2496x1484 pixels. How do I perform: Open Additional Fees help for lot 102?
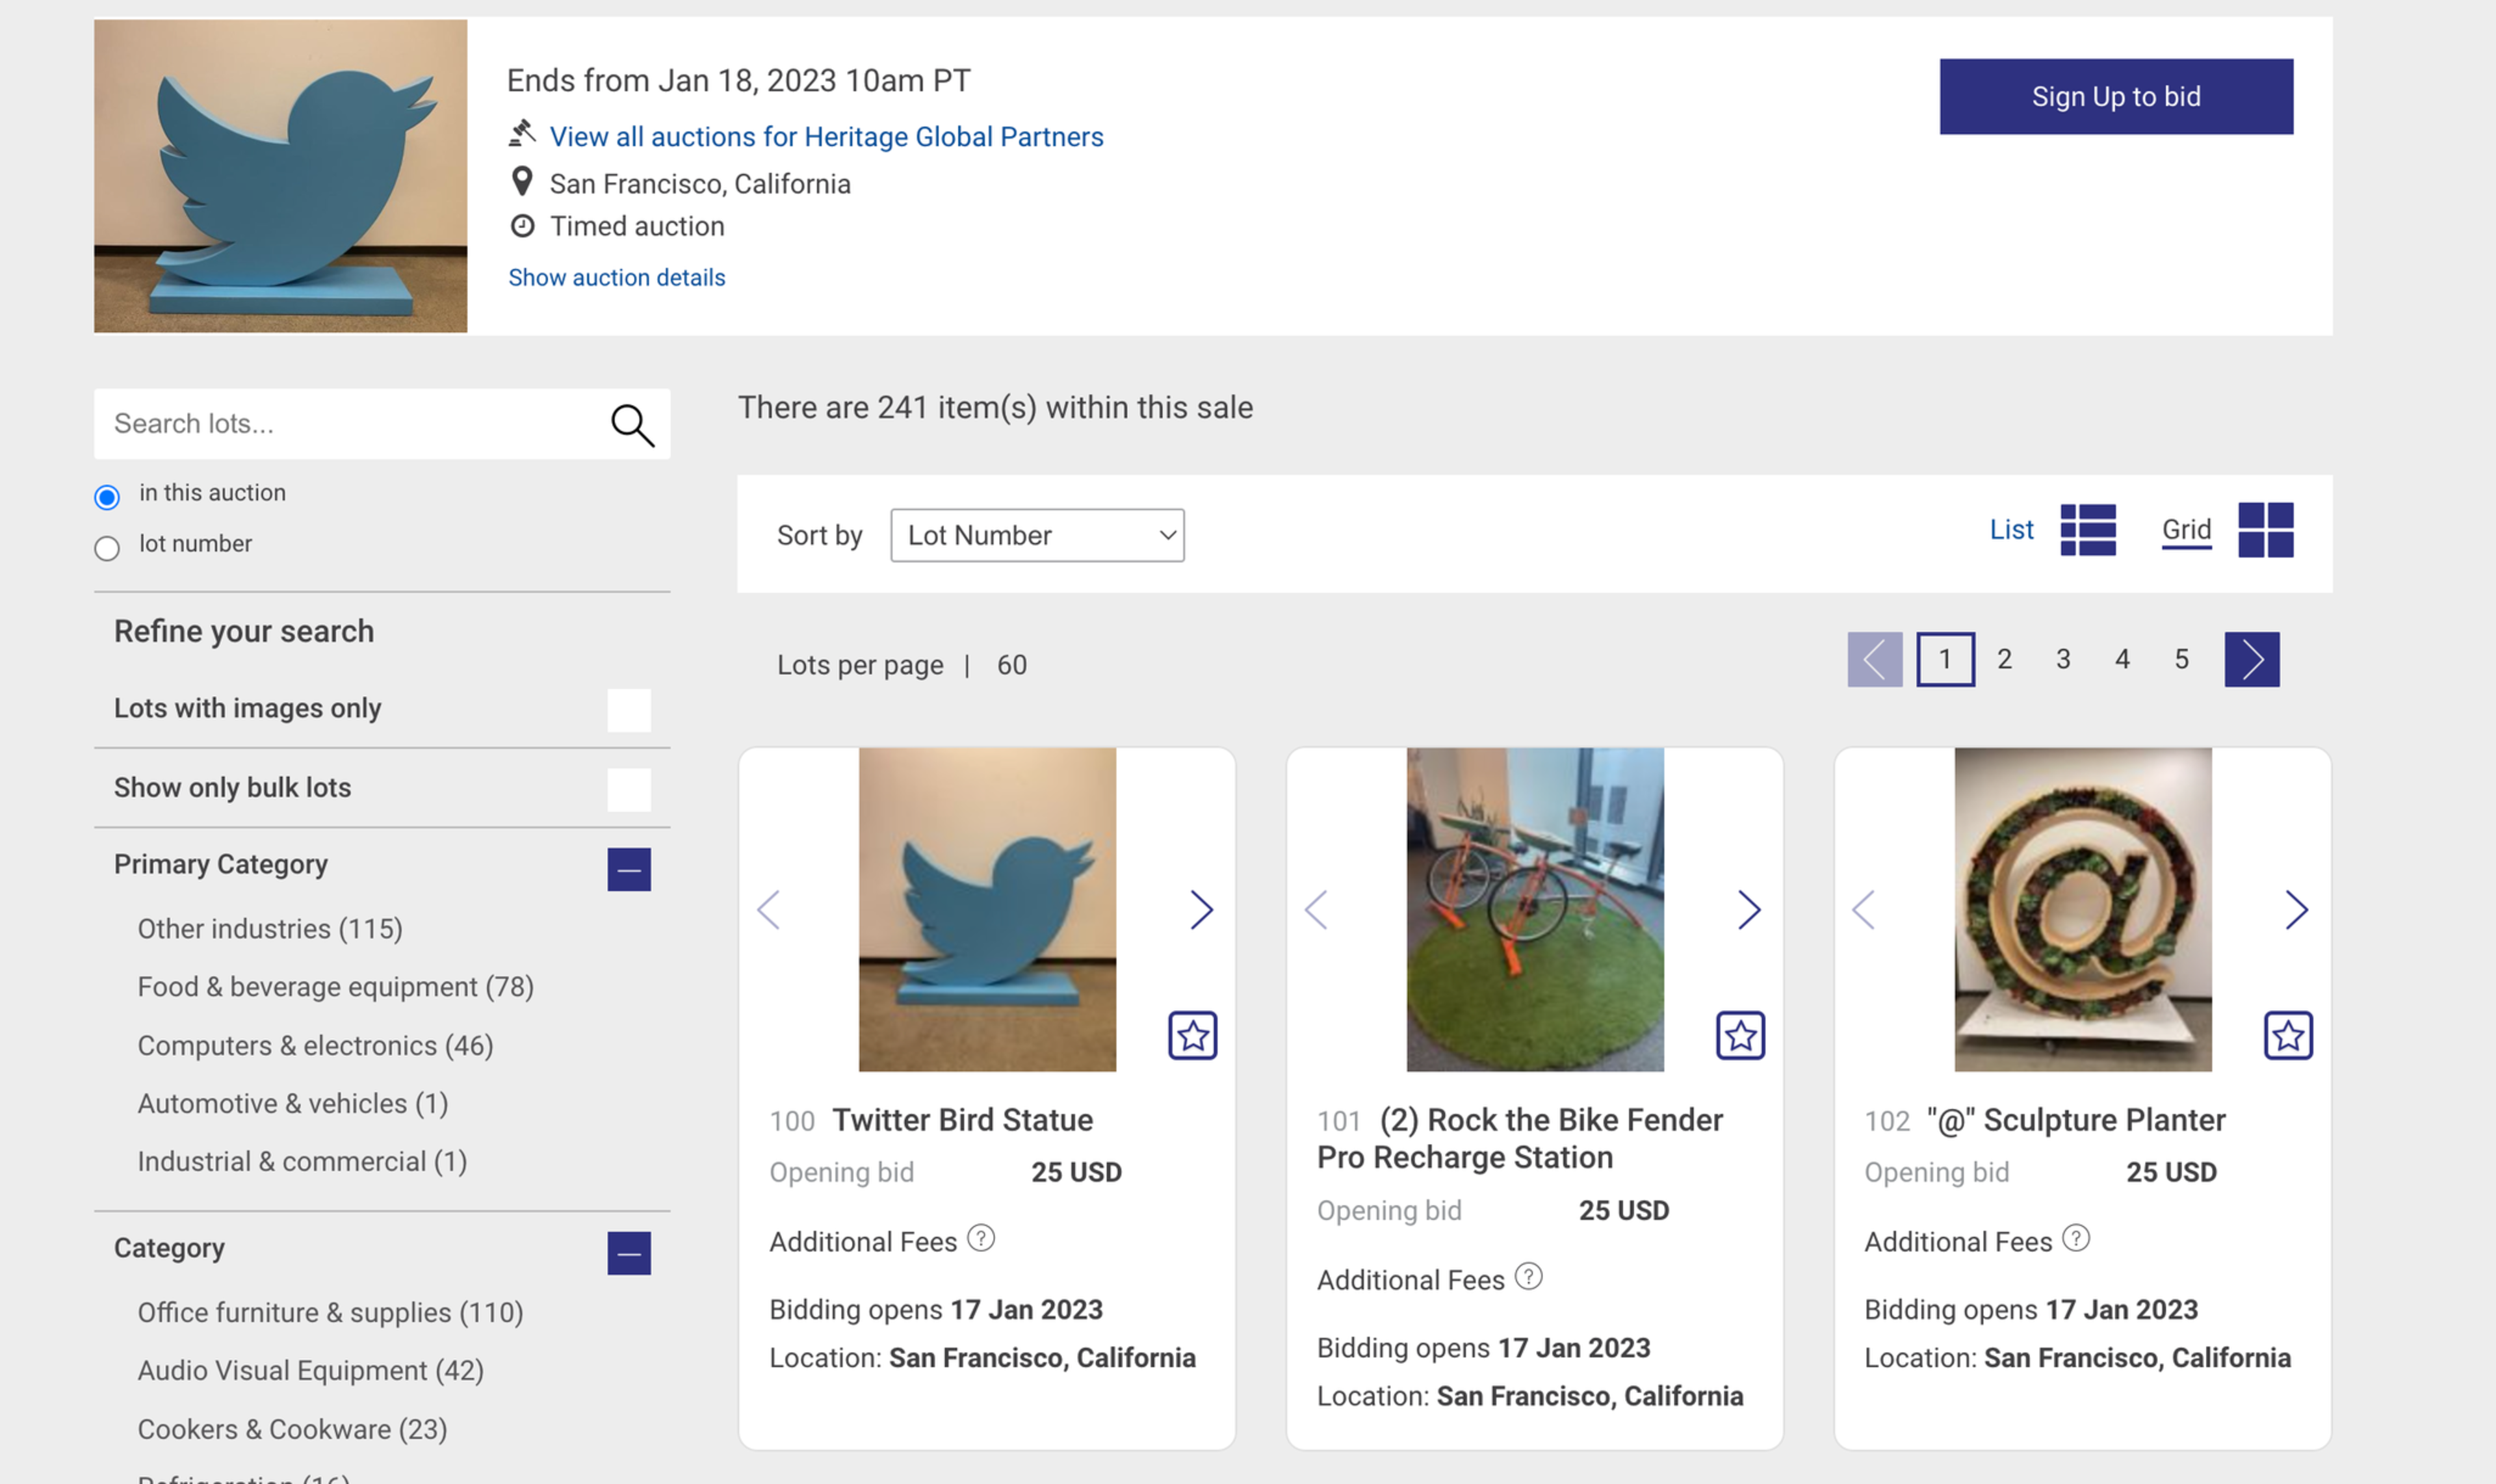[x=2076, y=1239]
